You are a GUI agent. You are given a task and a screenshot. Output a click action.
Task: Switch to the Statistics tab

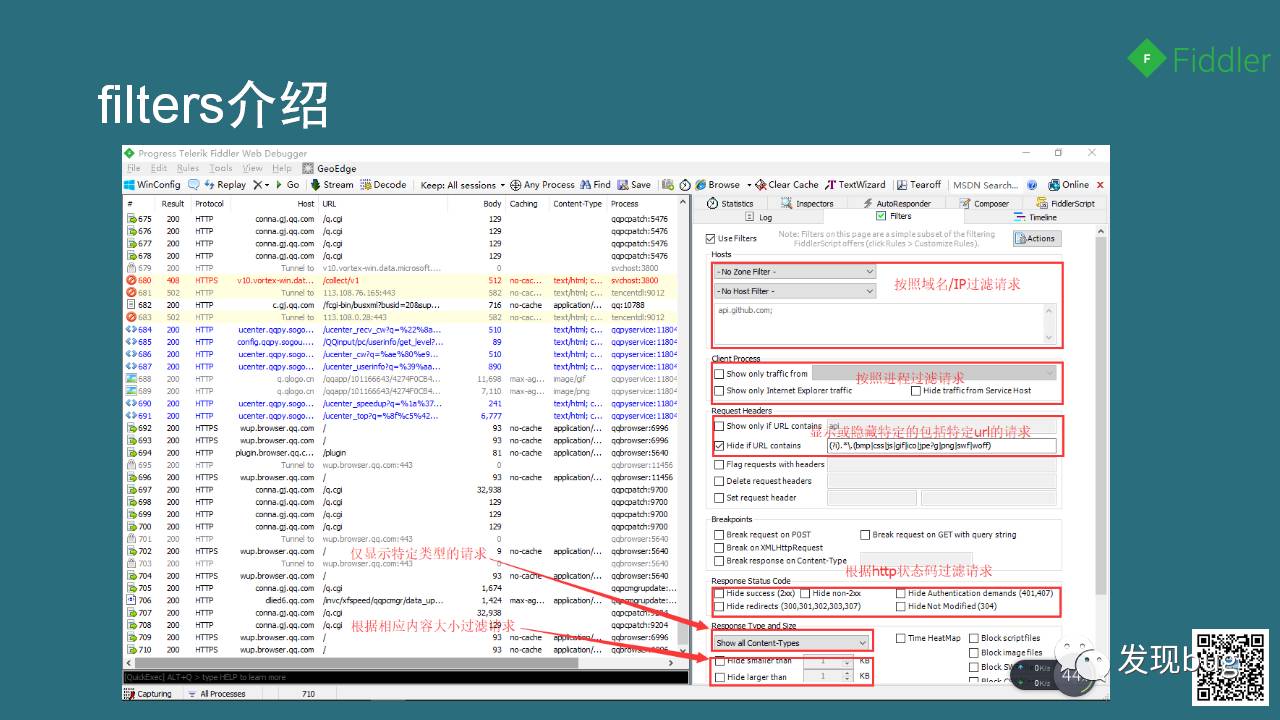[731, 203]
